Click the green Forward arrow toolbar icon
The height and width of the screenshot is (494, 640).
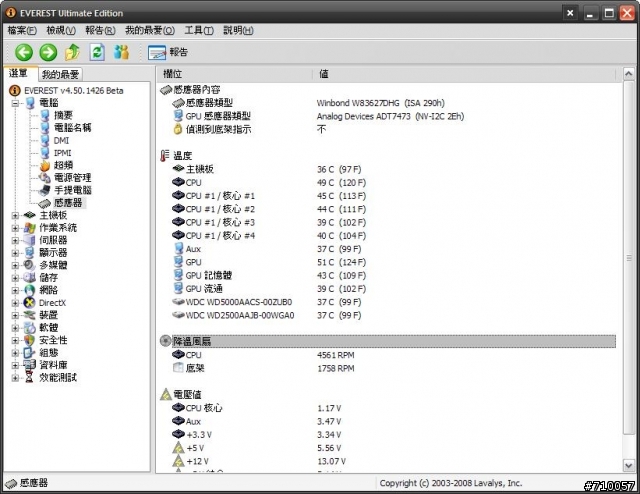pyautogui.click(x=48, y=52)
